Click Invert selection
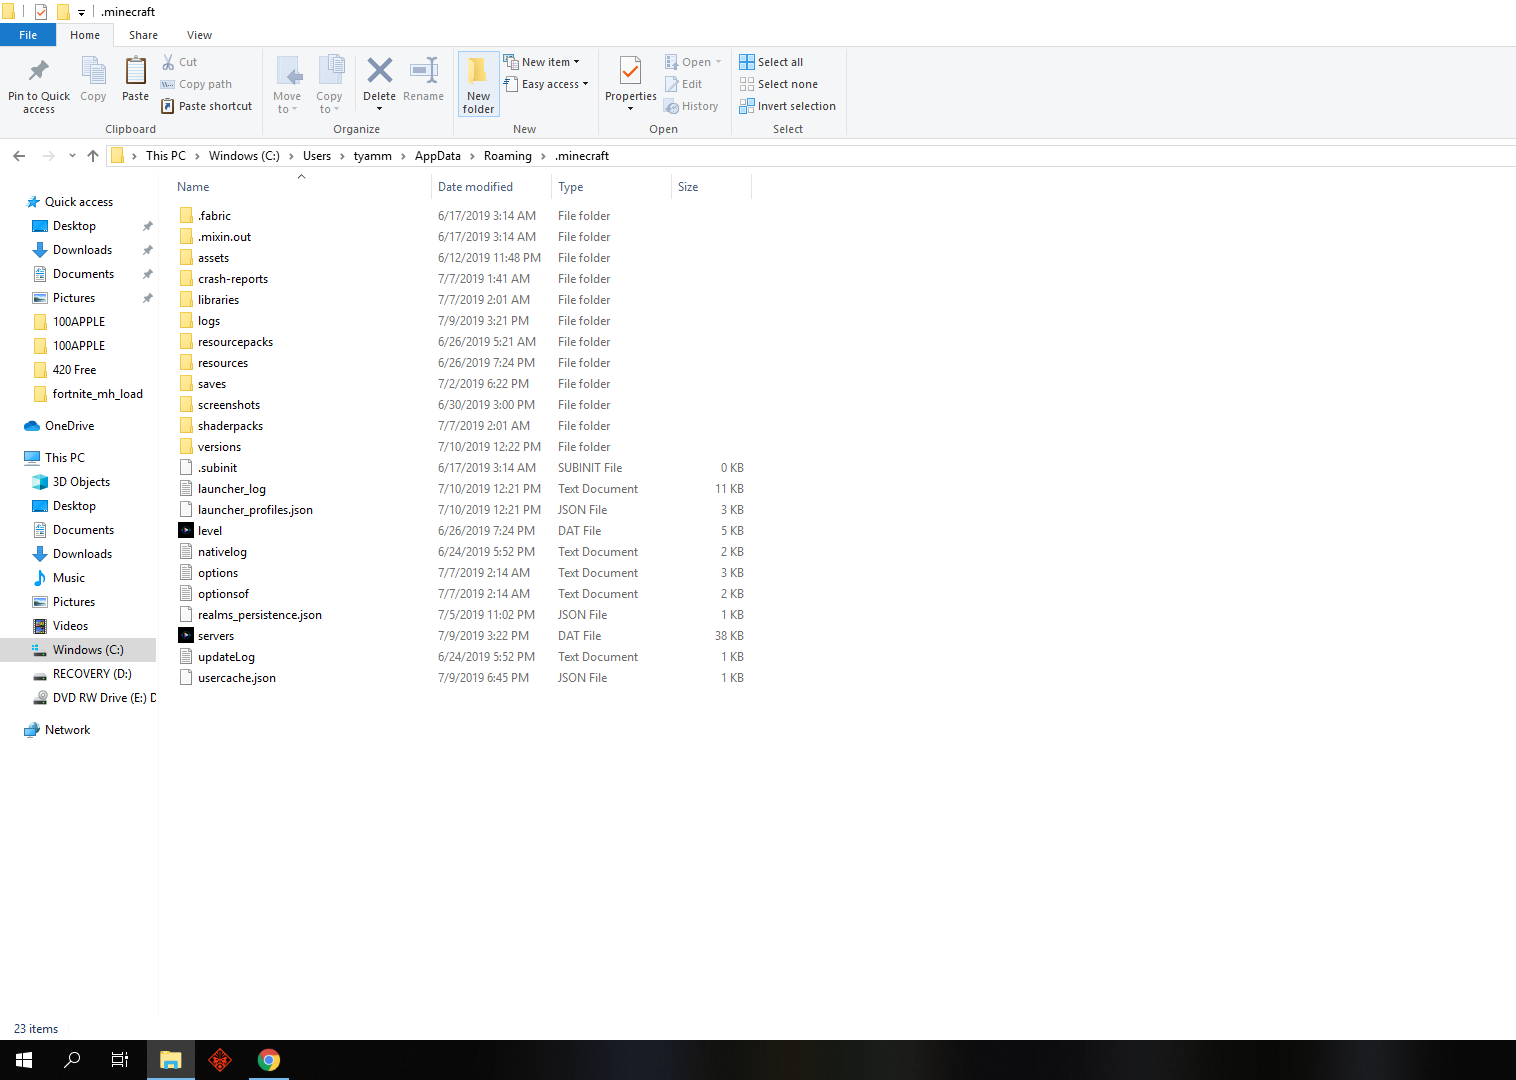The image size is (1516, 1080). coord(788,106)
